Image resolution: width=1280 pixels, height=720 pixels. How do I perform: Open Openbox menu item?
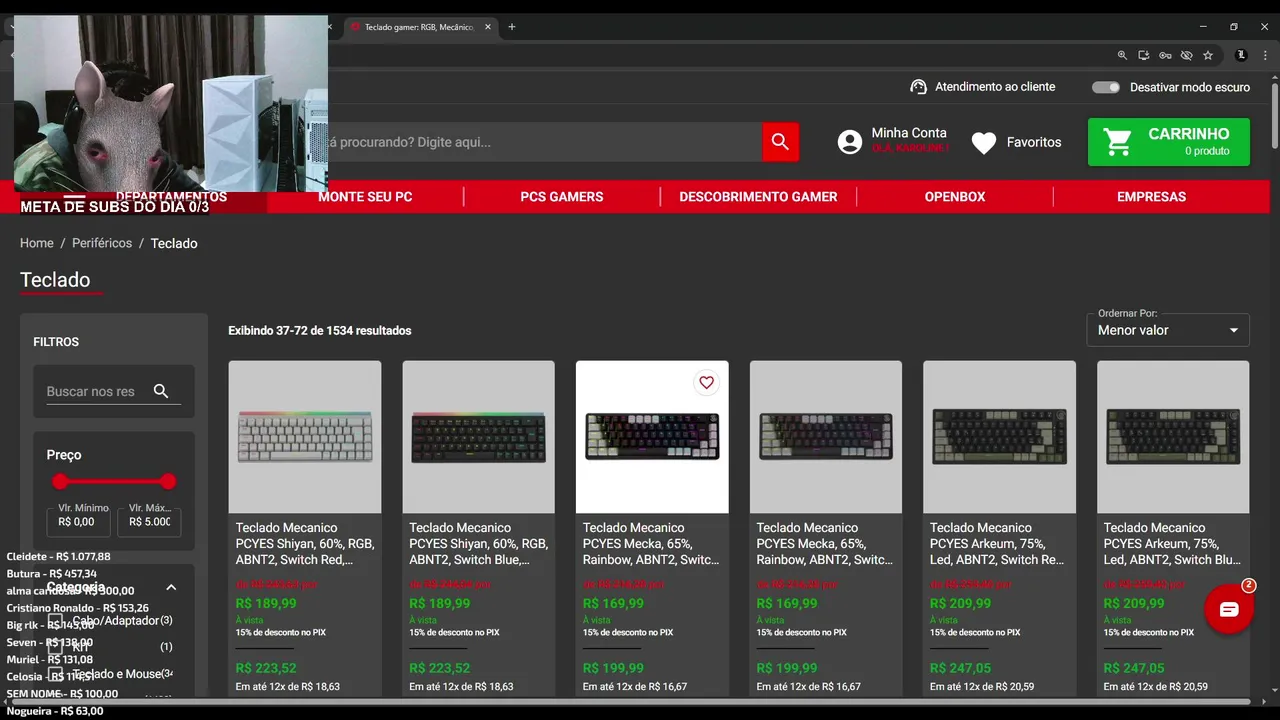(955, 197)
